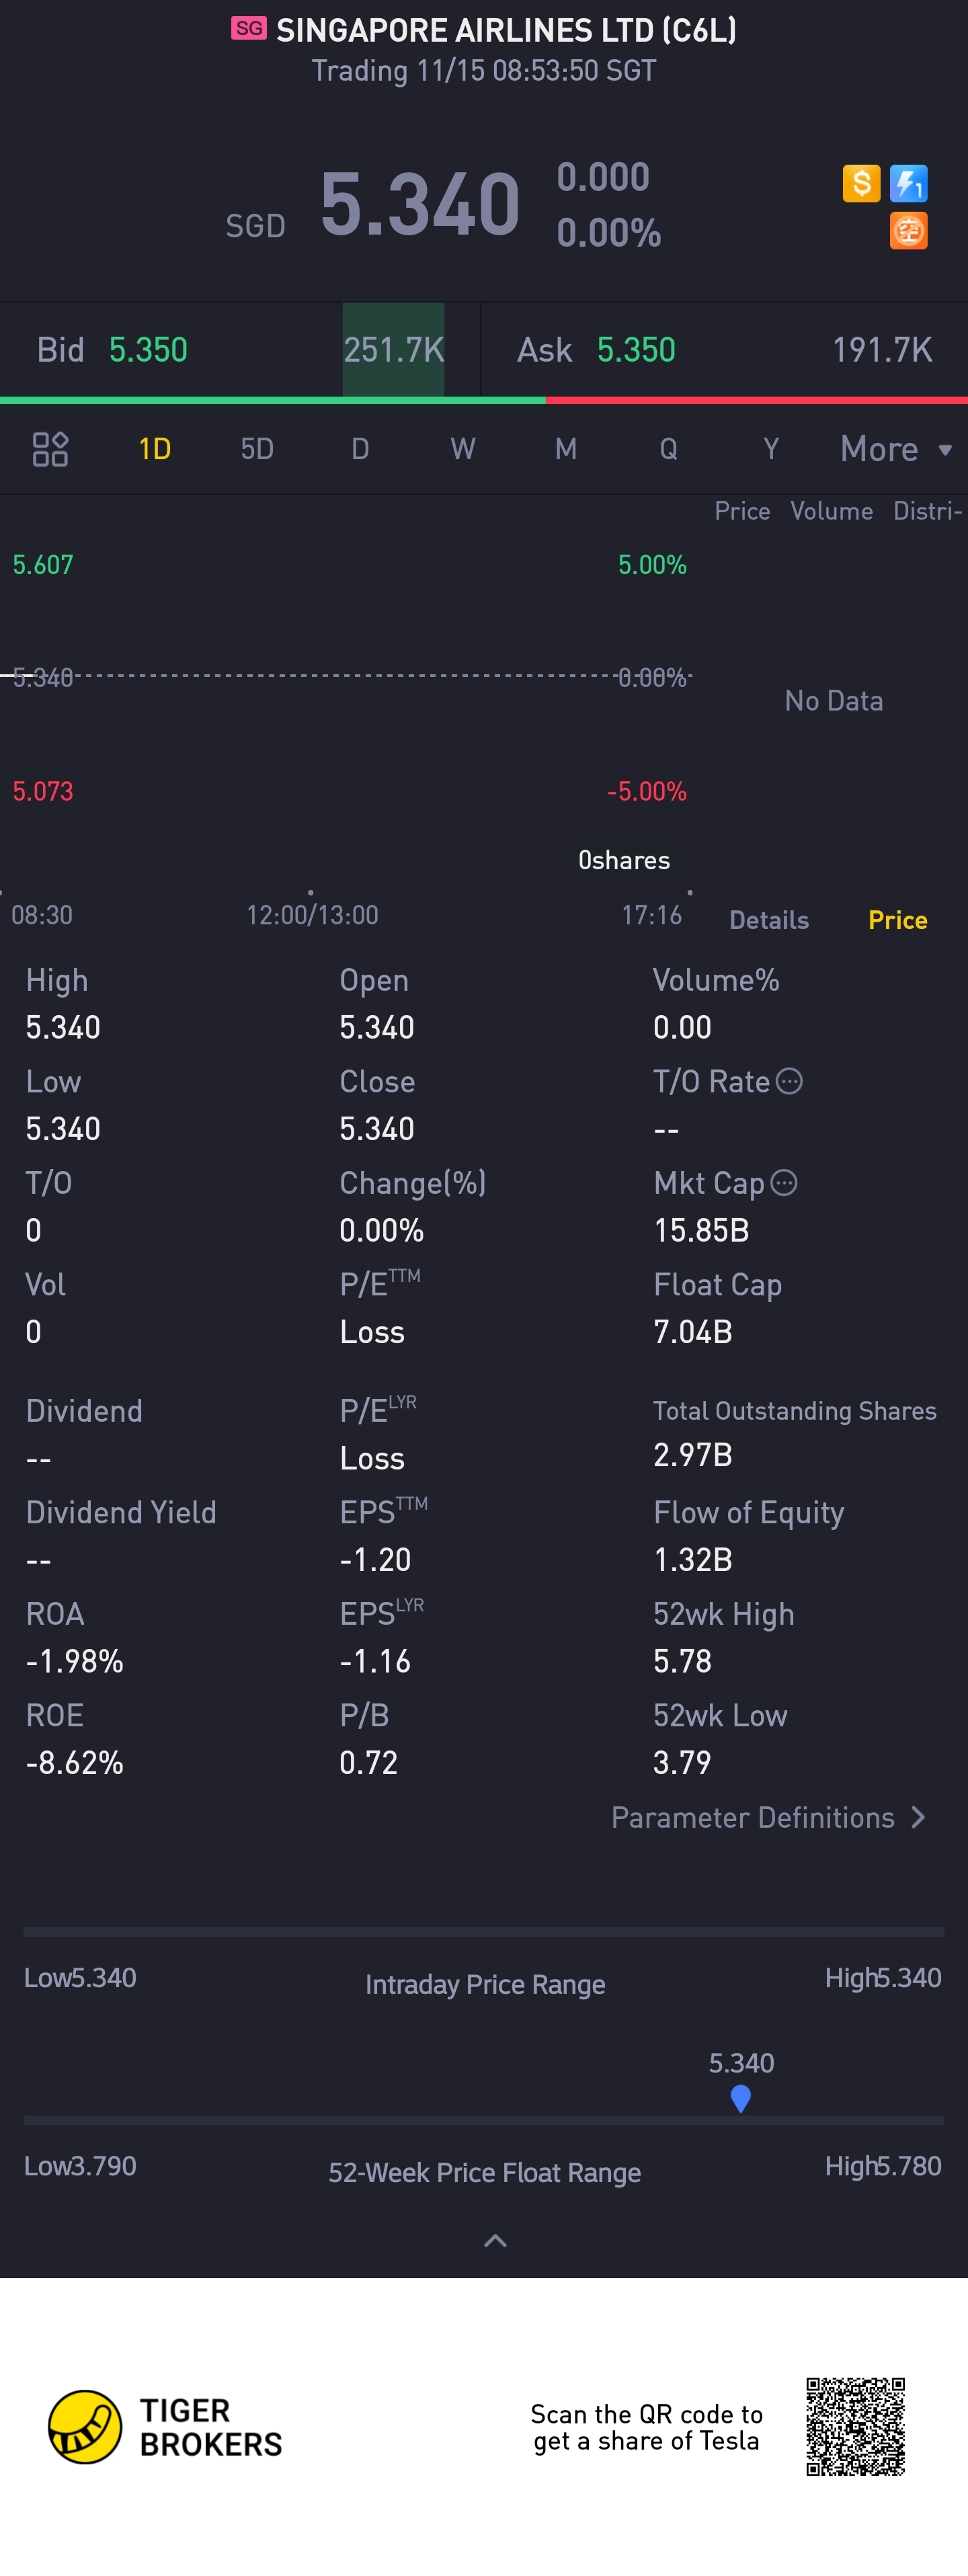Switch to the W weekly chart tab
The width and height of the screenshot is (968, 2576).
pyautogui.click(x=463, y=449)
